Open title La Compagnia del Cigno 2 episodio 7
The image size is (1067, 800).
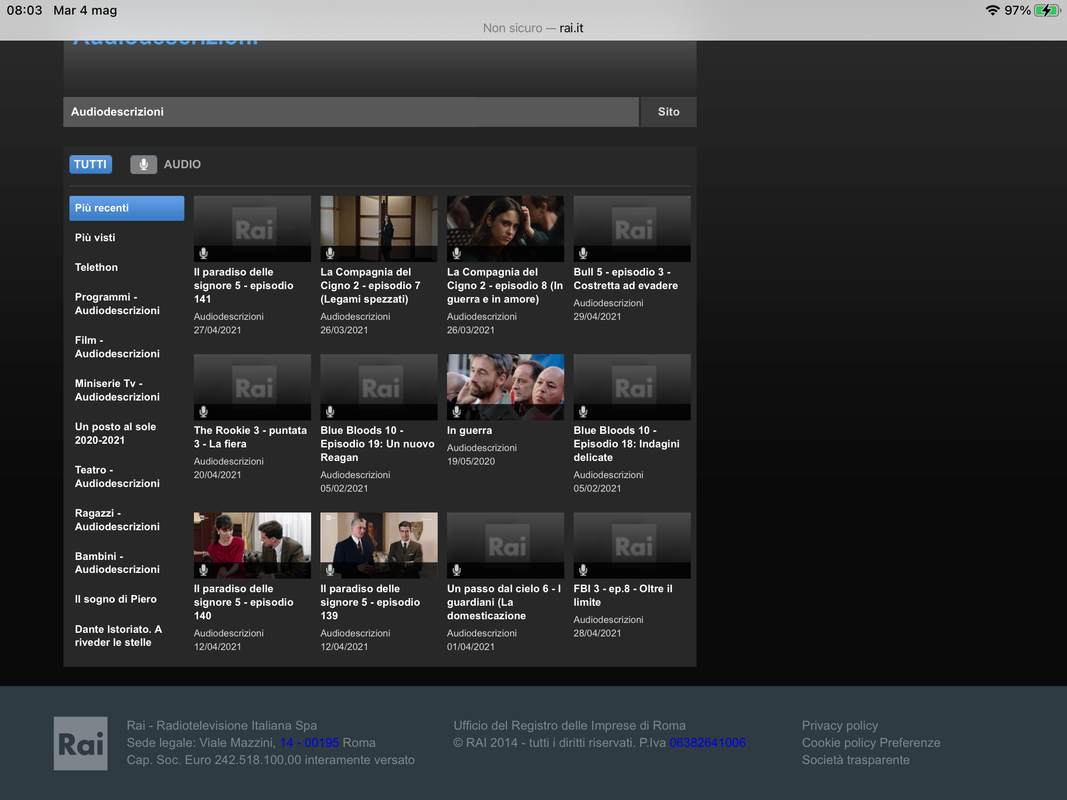pyautogui.click(x=370, y=286)
